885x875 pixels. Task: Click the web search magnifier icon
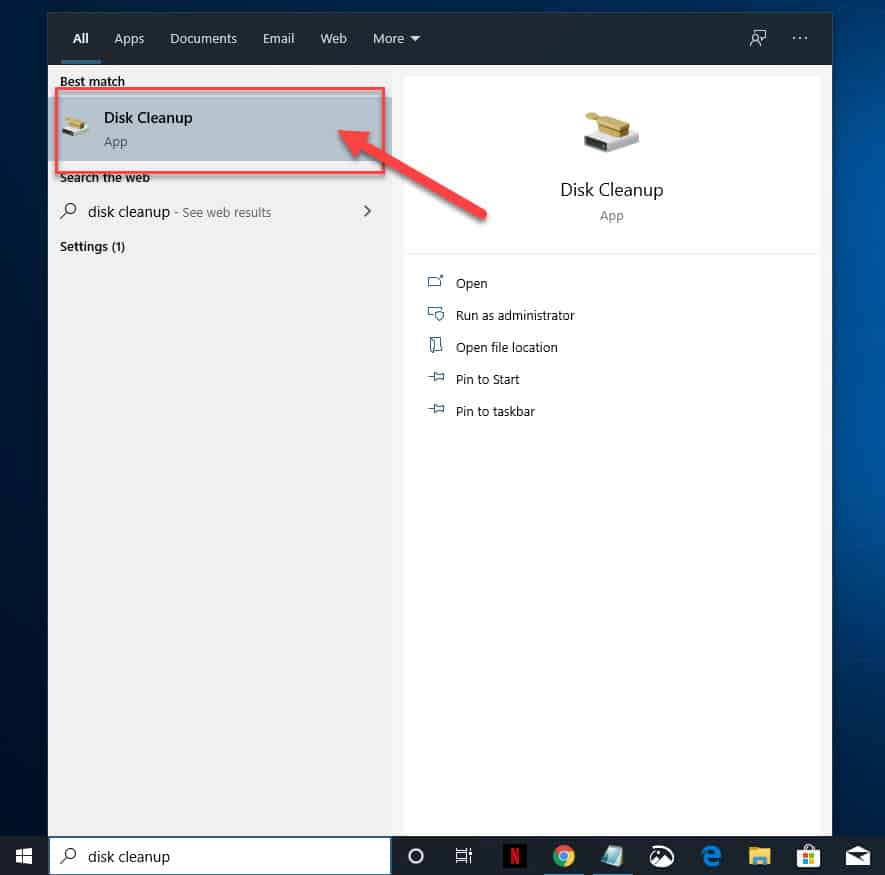pos(68,211)
